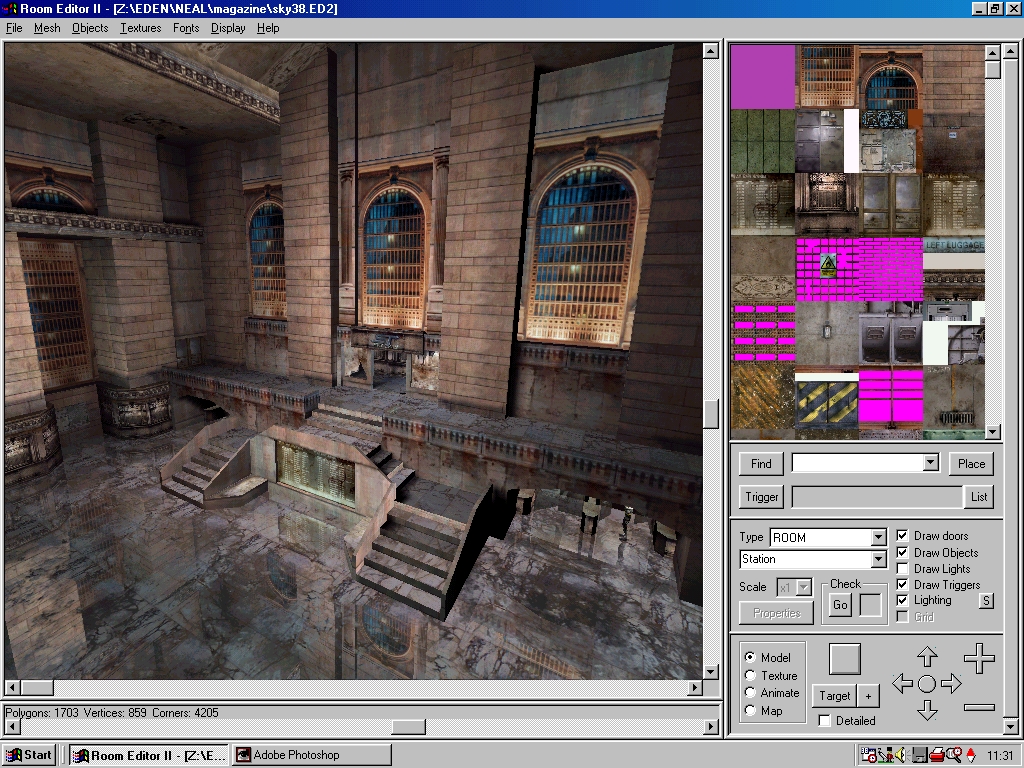Select the Texture radio button
This screenshot has height=768, width=1024.
pos(750,675)
